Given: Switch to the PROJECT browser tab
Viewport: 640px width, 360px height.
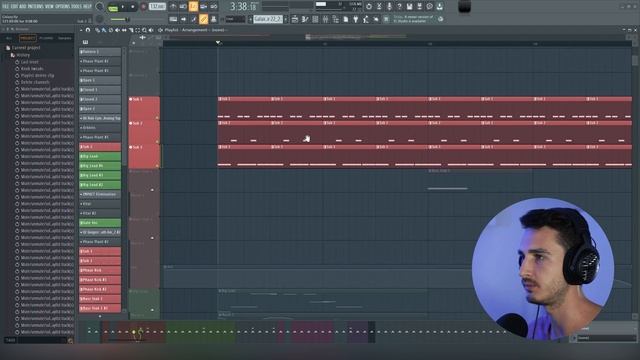Looking at the screenshot, I should pyautogui.click(x=28, y=38).
